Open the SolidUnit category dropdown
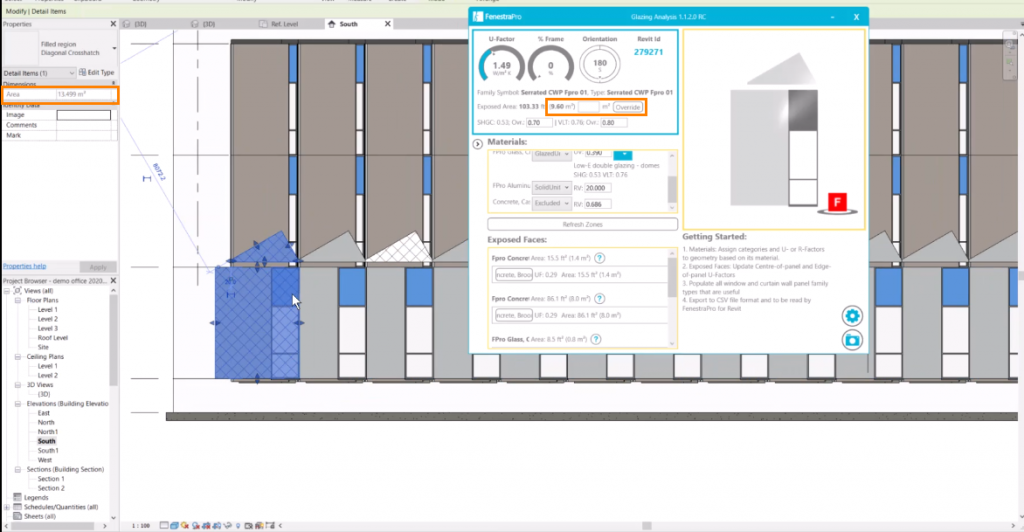Screen dimensions: 1024x532 pyautogui.click(x=551, y=187)
